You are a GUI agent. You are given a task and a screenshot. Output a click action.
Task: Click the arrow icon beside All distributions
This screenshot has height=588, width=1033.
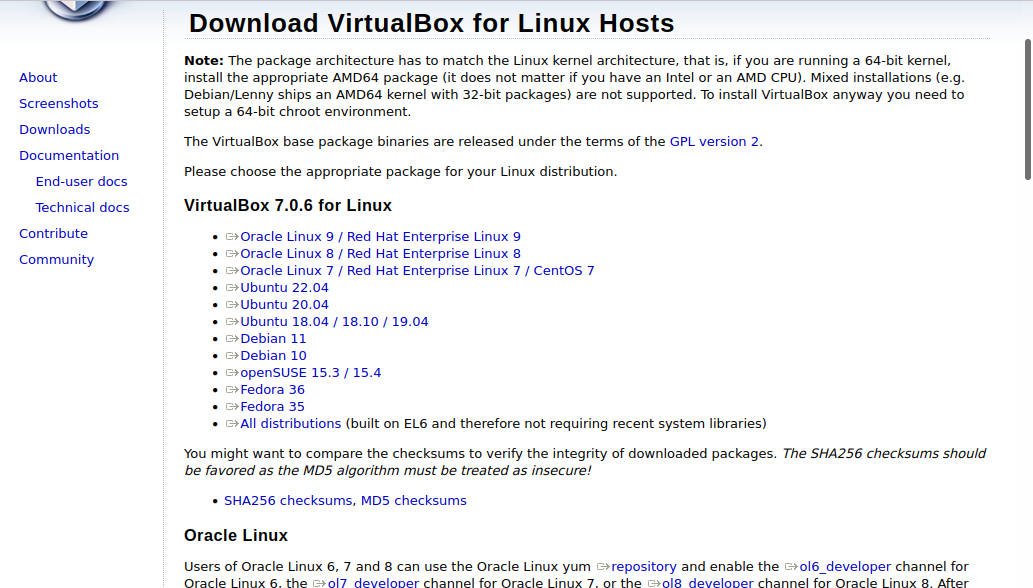click(x=231, y=423)
